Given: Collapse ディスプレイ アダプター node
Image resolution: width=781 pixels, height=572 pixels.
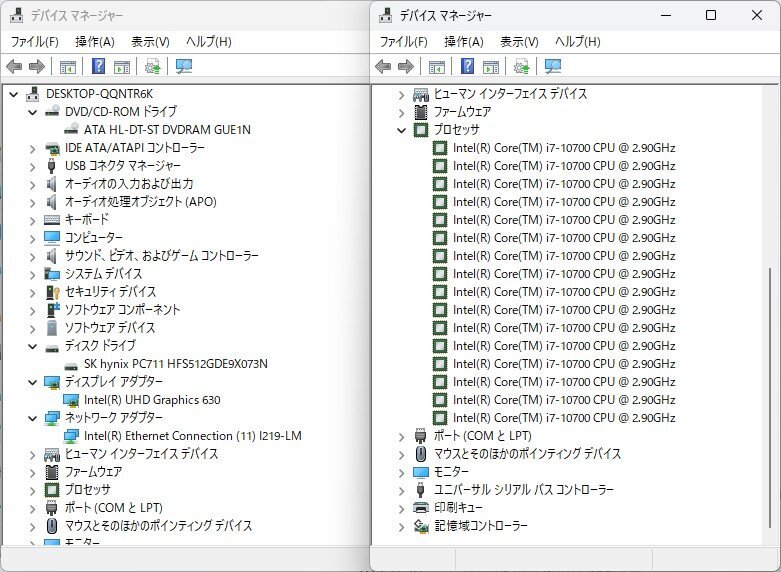Looking at the screenshot, I should (32, 383).
